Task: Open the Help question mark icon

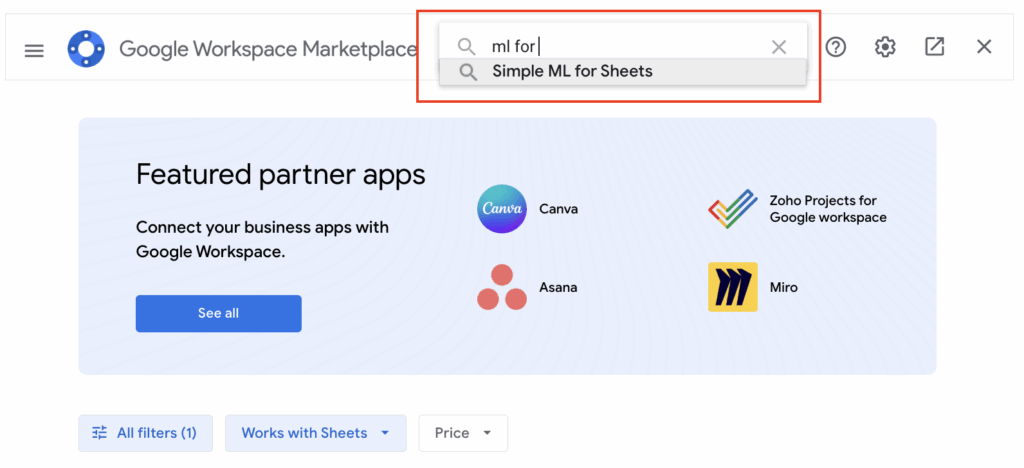Action: click(x=836, y=47)
